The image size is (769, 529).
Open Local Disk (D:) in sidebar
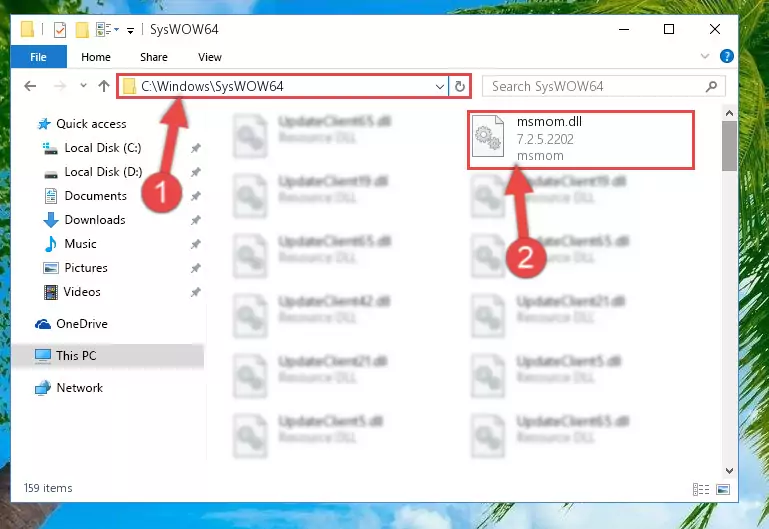(x=103, y=172)
